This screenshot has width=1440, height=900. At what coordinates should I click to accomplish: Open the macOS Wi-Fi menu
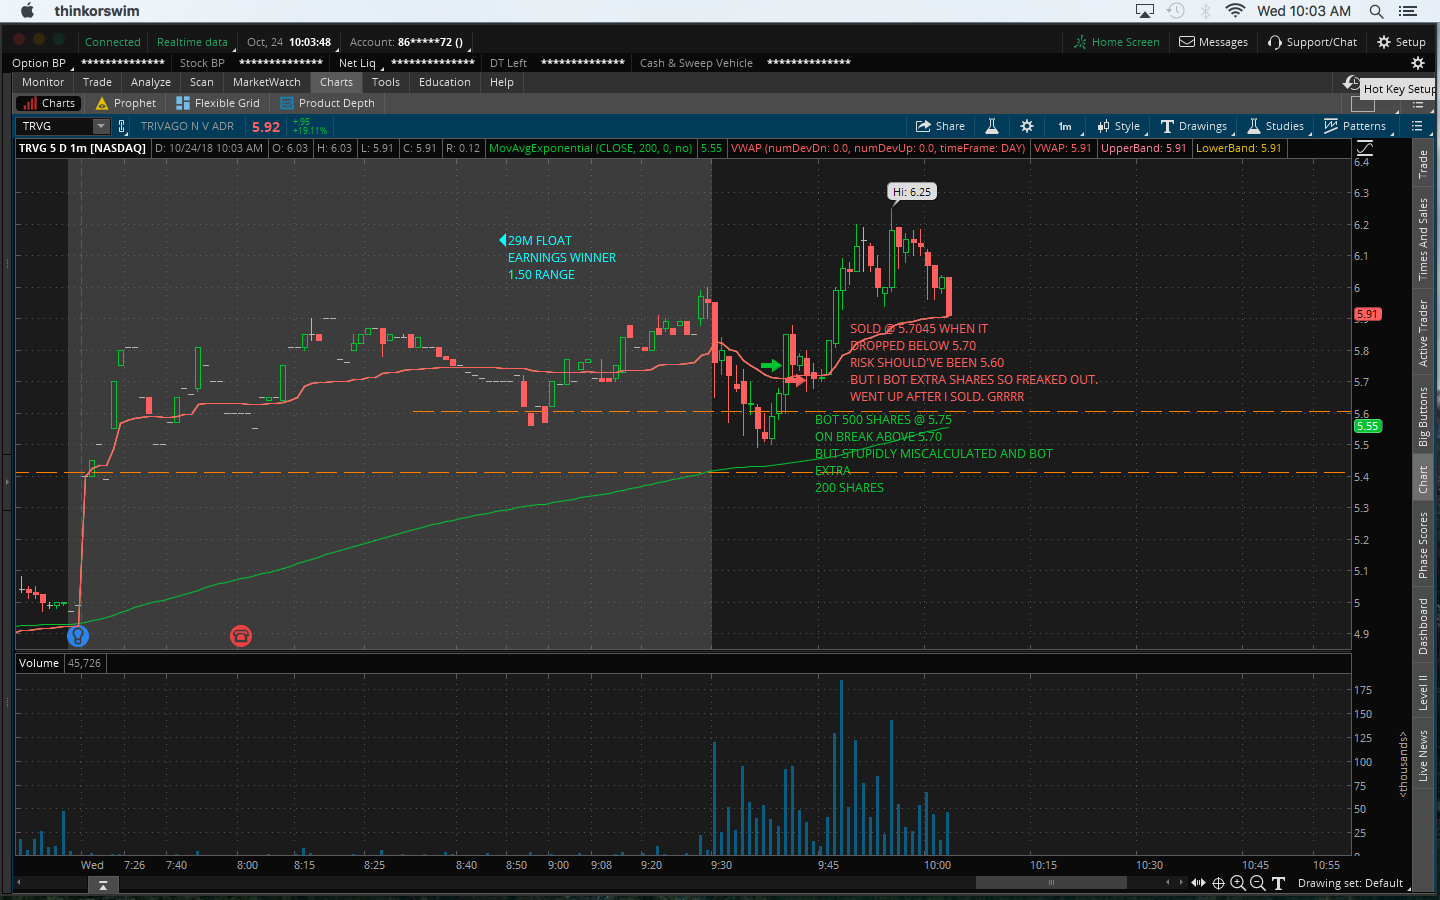(1235, 11)
